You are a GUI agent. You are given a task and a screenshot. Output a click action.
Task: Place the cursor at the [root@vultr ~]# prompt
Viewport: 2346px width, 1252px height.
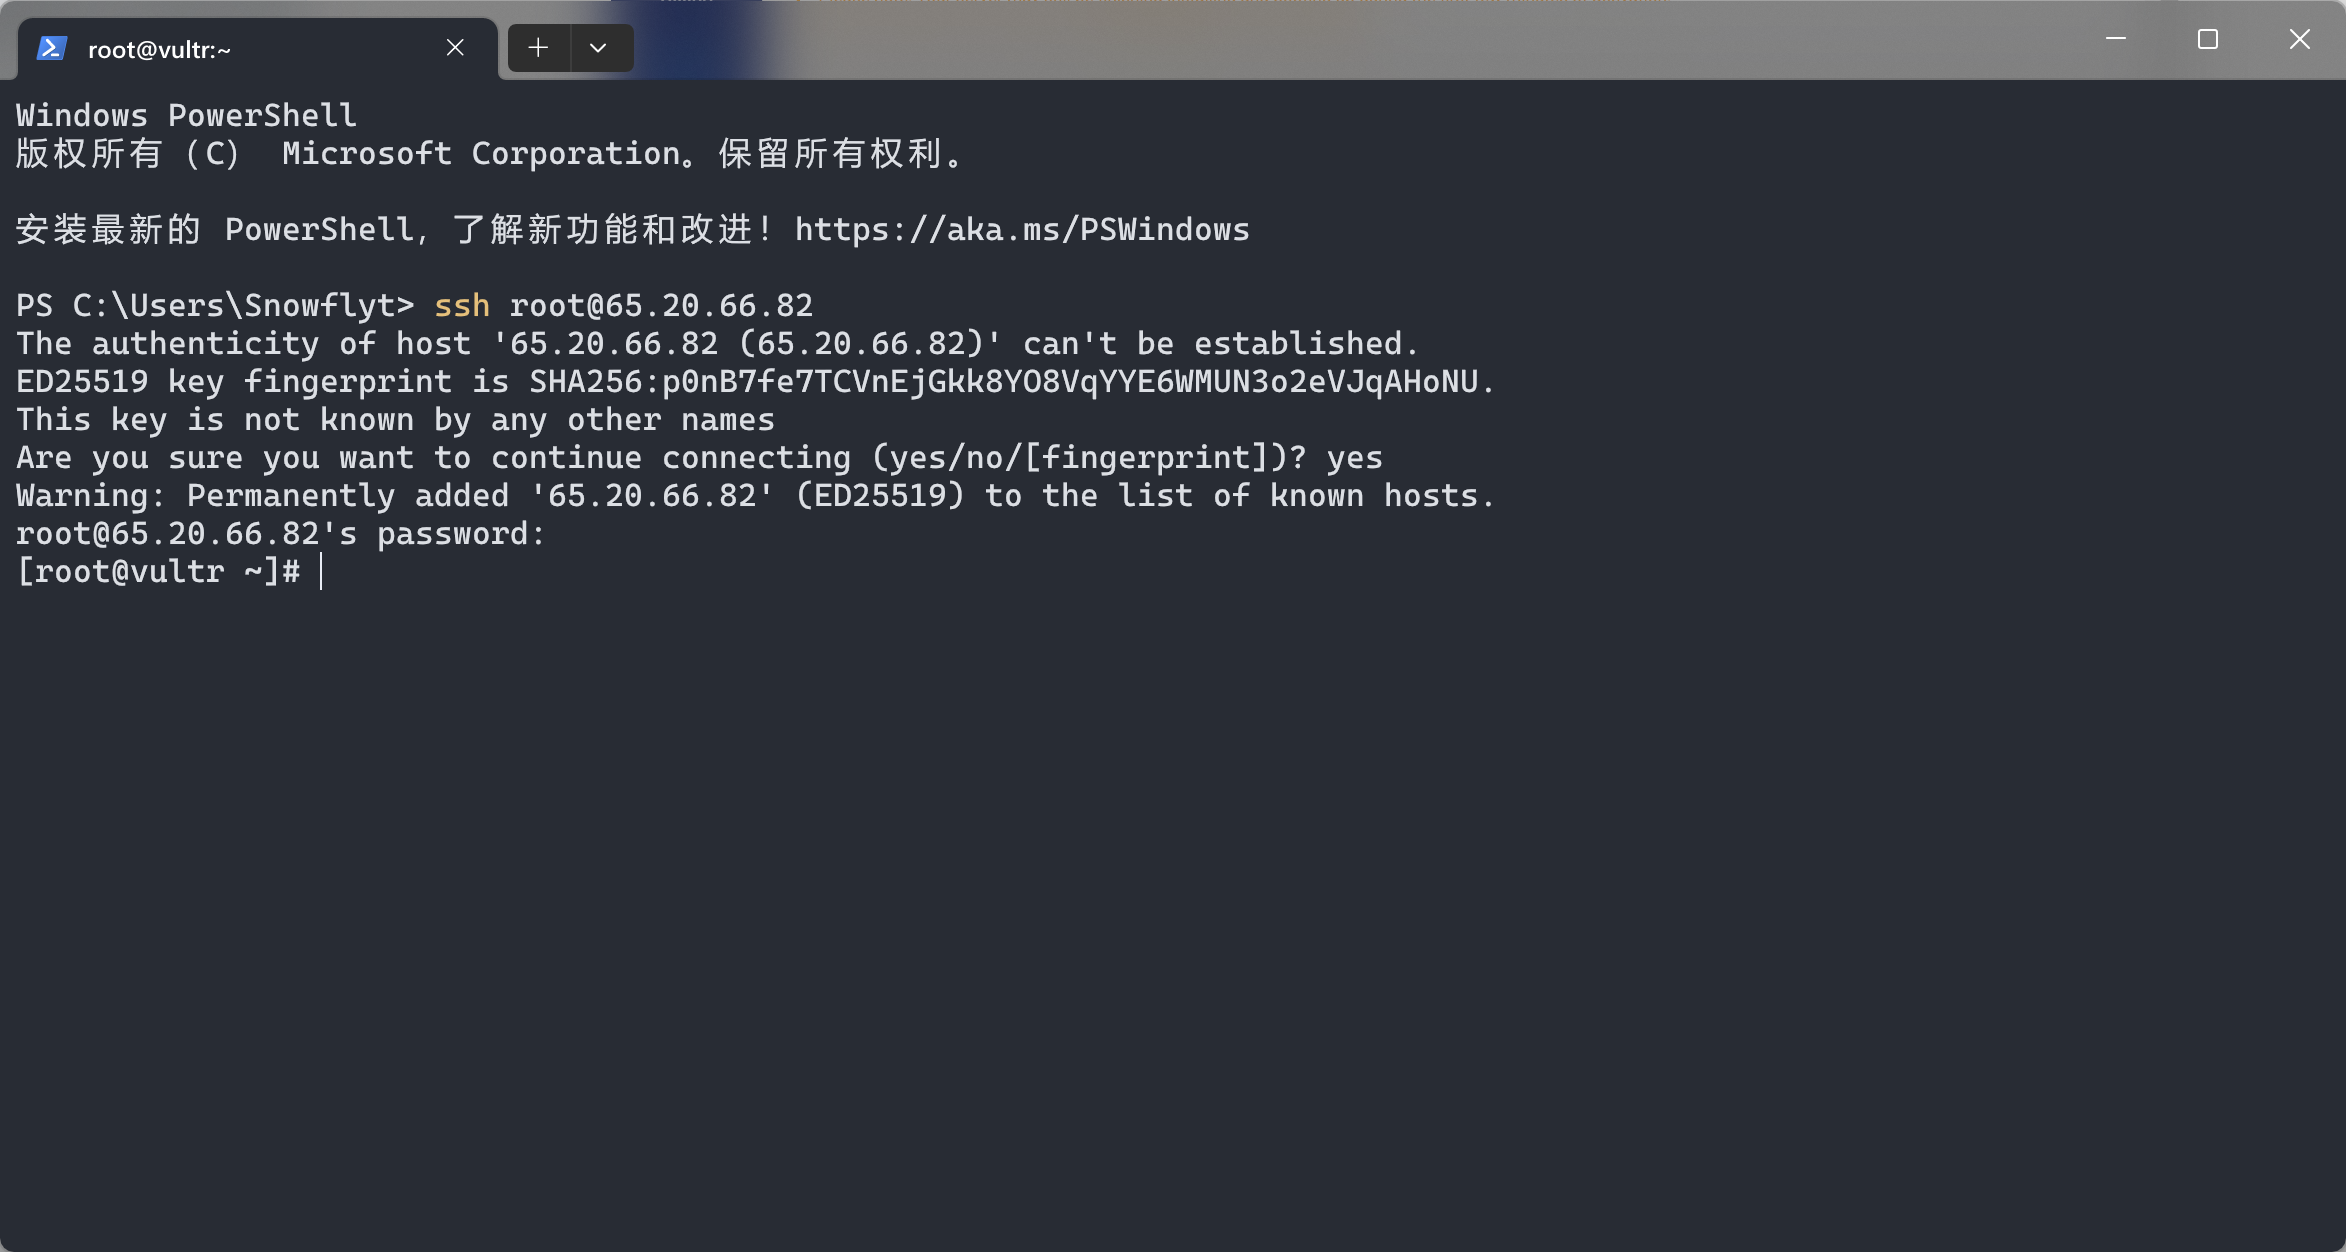pyautogui.click(x=160, y=570)
